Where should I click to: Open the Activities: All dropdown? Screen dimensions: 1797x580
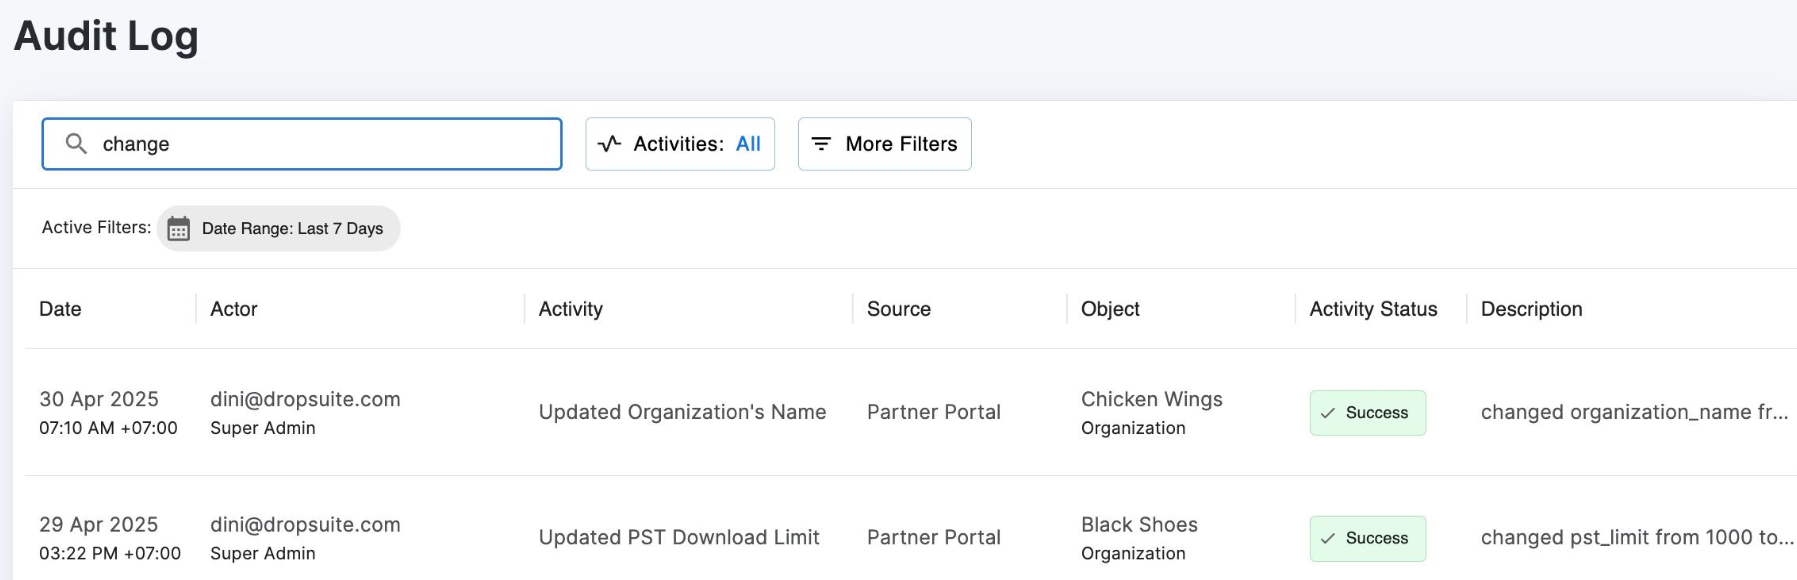(680, 144)
